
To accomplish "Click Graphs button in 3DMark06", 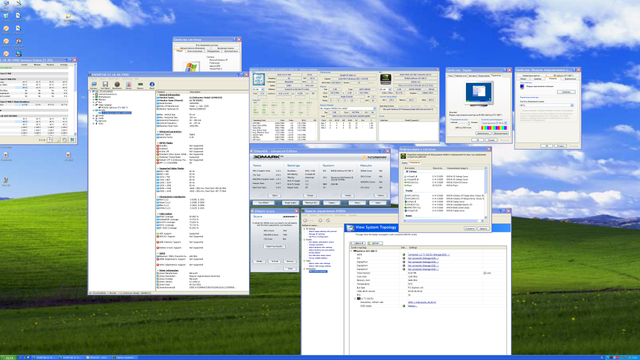I will point(332,202).
